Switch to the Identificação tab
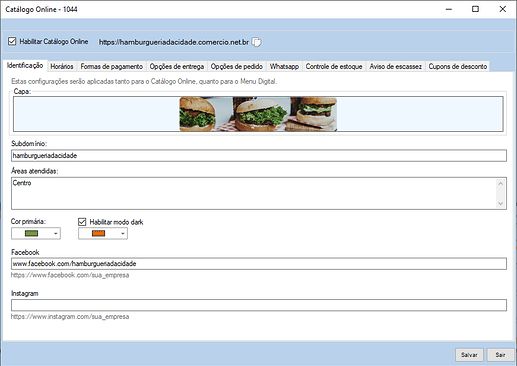The image size is (517, 366). pyautogui.click(x=25, y=65)
